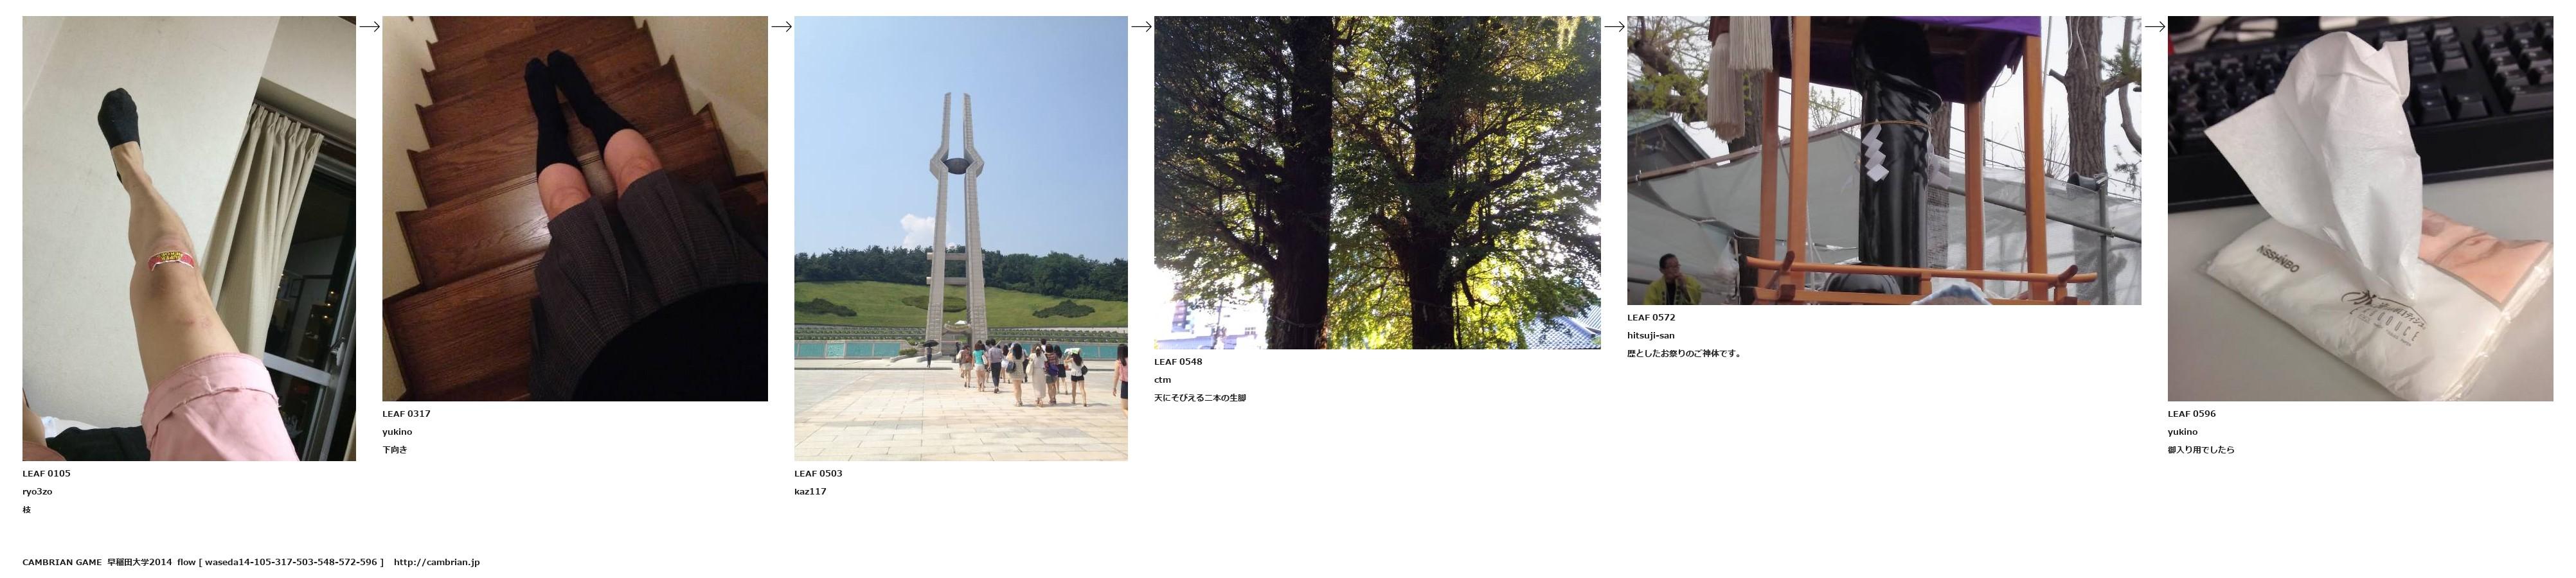Click the arrow after the LEAF 0503 photo
This screenshot has height=578, width=2576.
1141,27
